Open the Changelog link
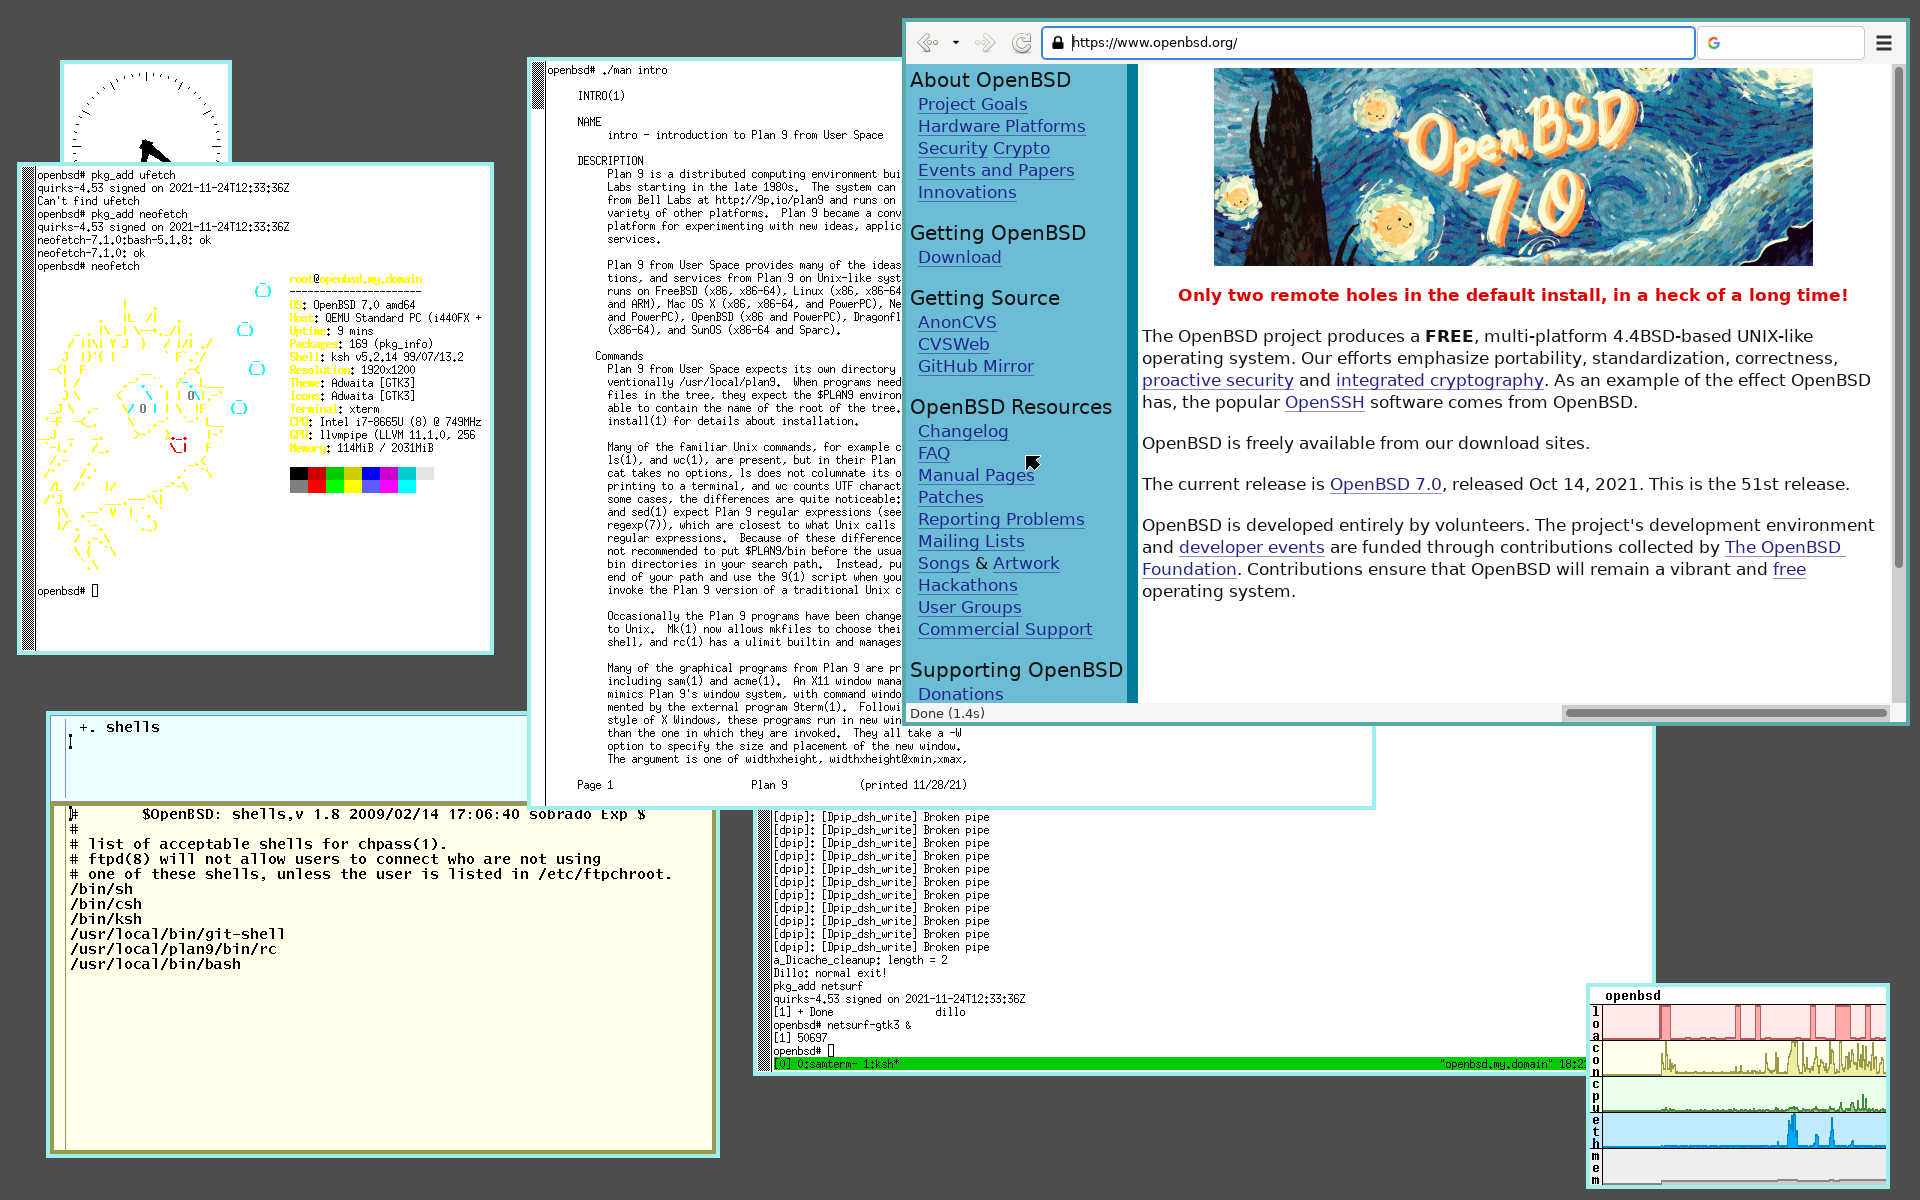1920x1200 pixels. pyautogui.click(x=963, y=431)
